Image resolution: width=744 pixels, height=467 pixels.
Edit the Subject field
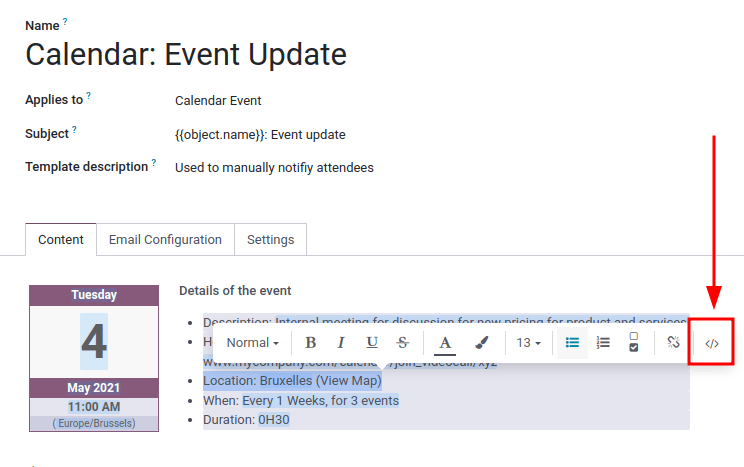click(x=260, y=134)
